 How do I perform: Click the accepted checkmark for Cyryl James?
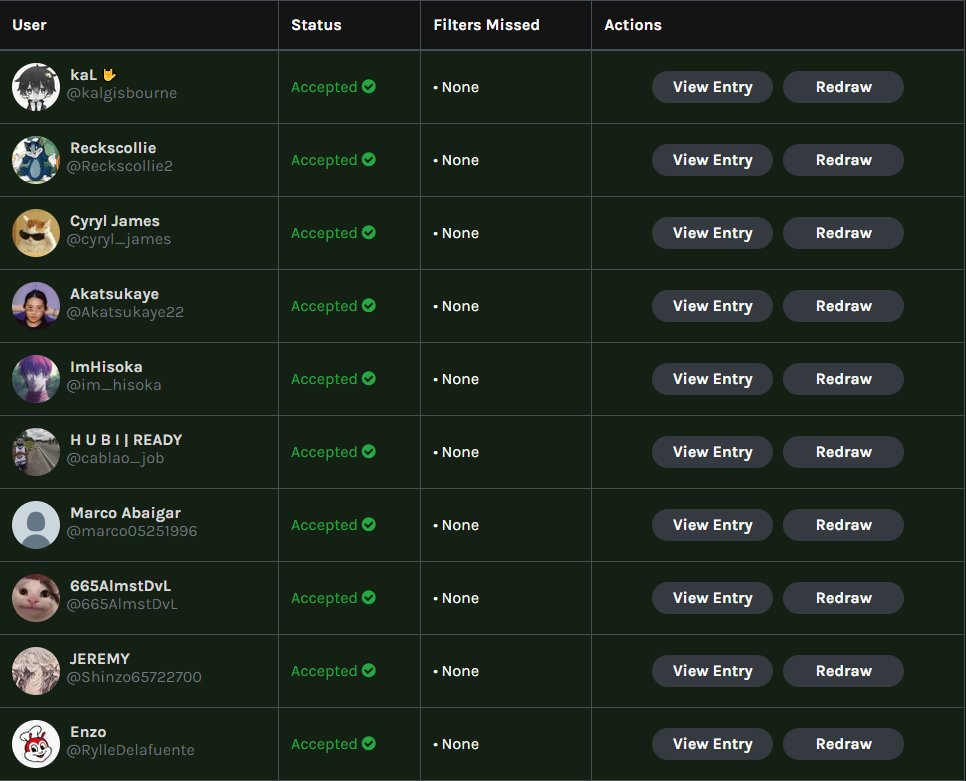[x=369, y=232]
